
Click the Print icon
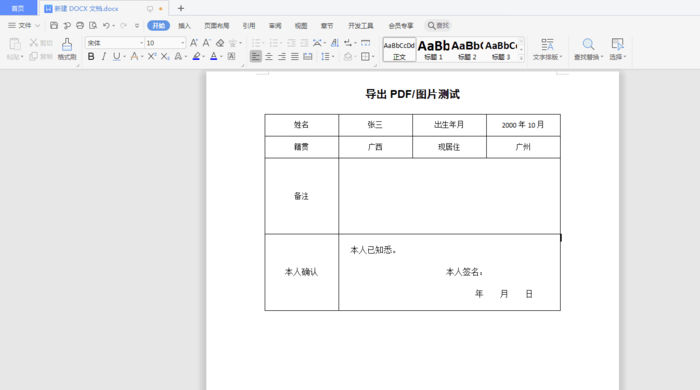pyautogui.click(x=80, y=25)
